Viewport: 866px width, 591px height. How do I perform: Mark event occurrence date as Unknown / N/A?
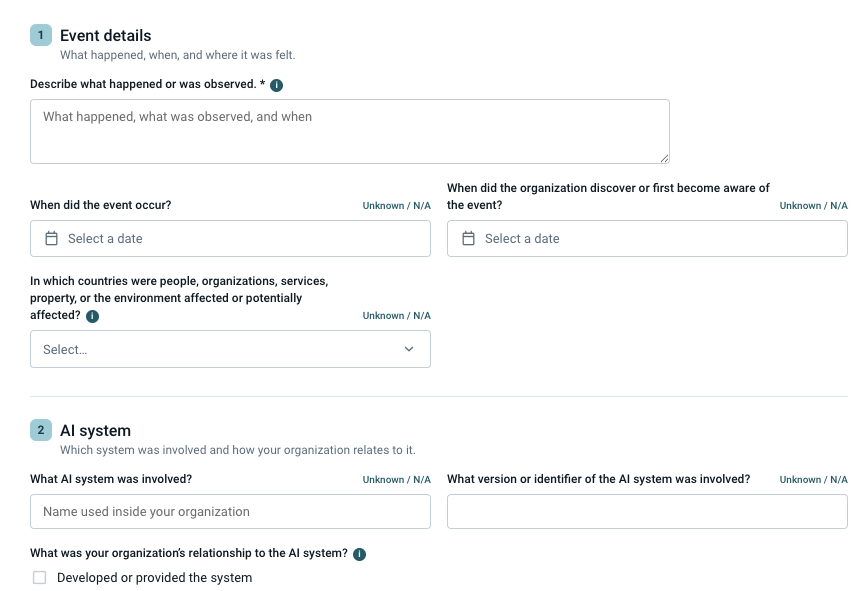pyautogui.click(x=397, y=205)
